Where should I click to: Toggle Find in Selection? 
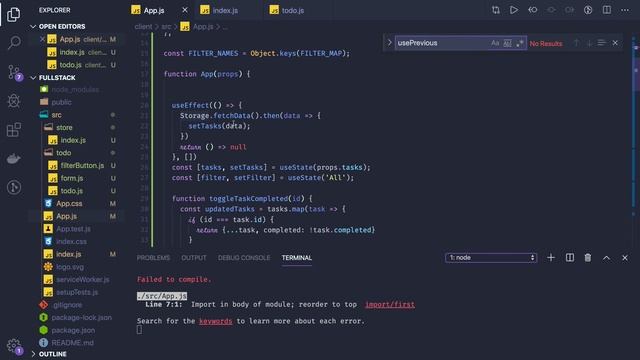[x=602, y=43]
